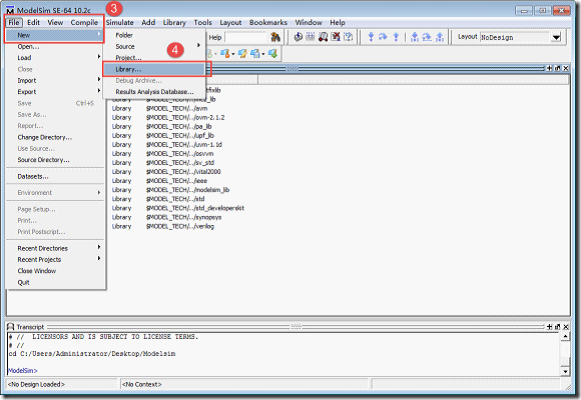Click the Step Into down-arrow icon
Viewport: 581px width, 400px height.
click(371, 37)
